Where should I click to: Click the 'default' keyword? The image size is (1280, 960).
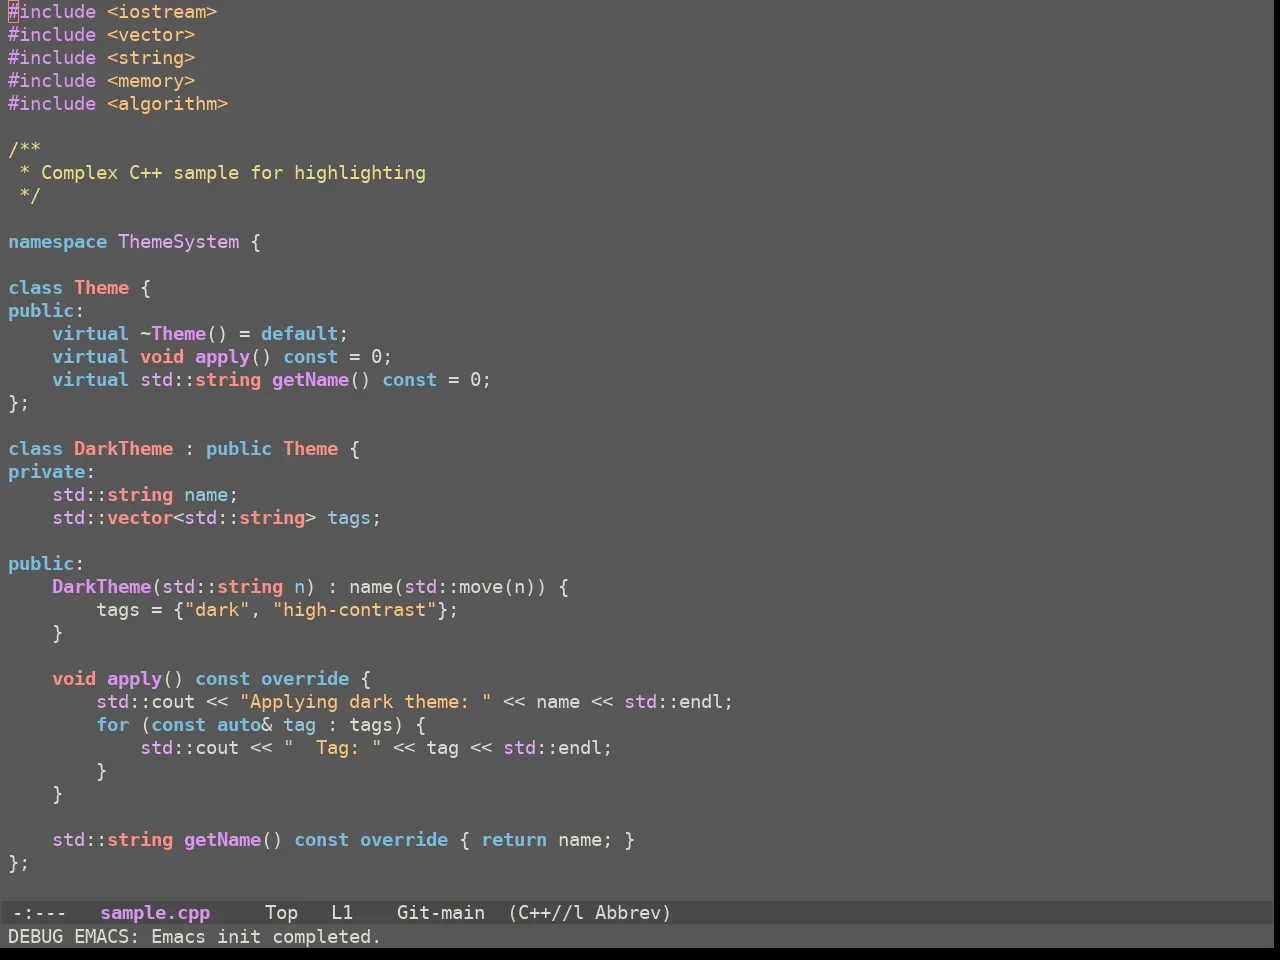coord(299,334)
